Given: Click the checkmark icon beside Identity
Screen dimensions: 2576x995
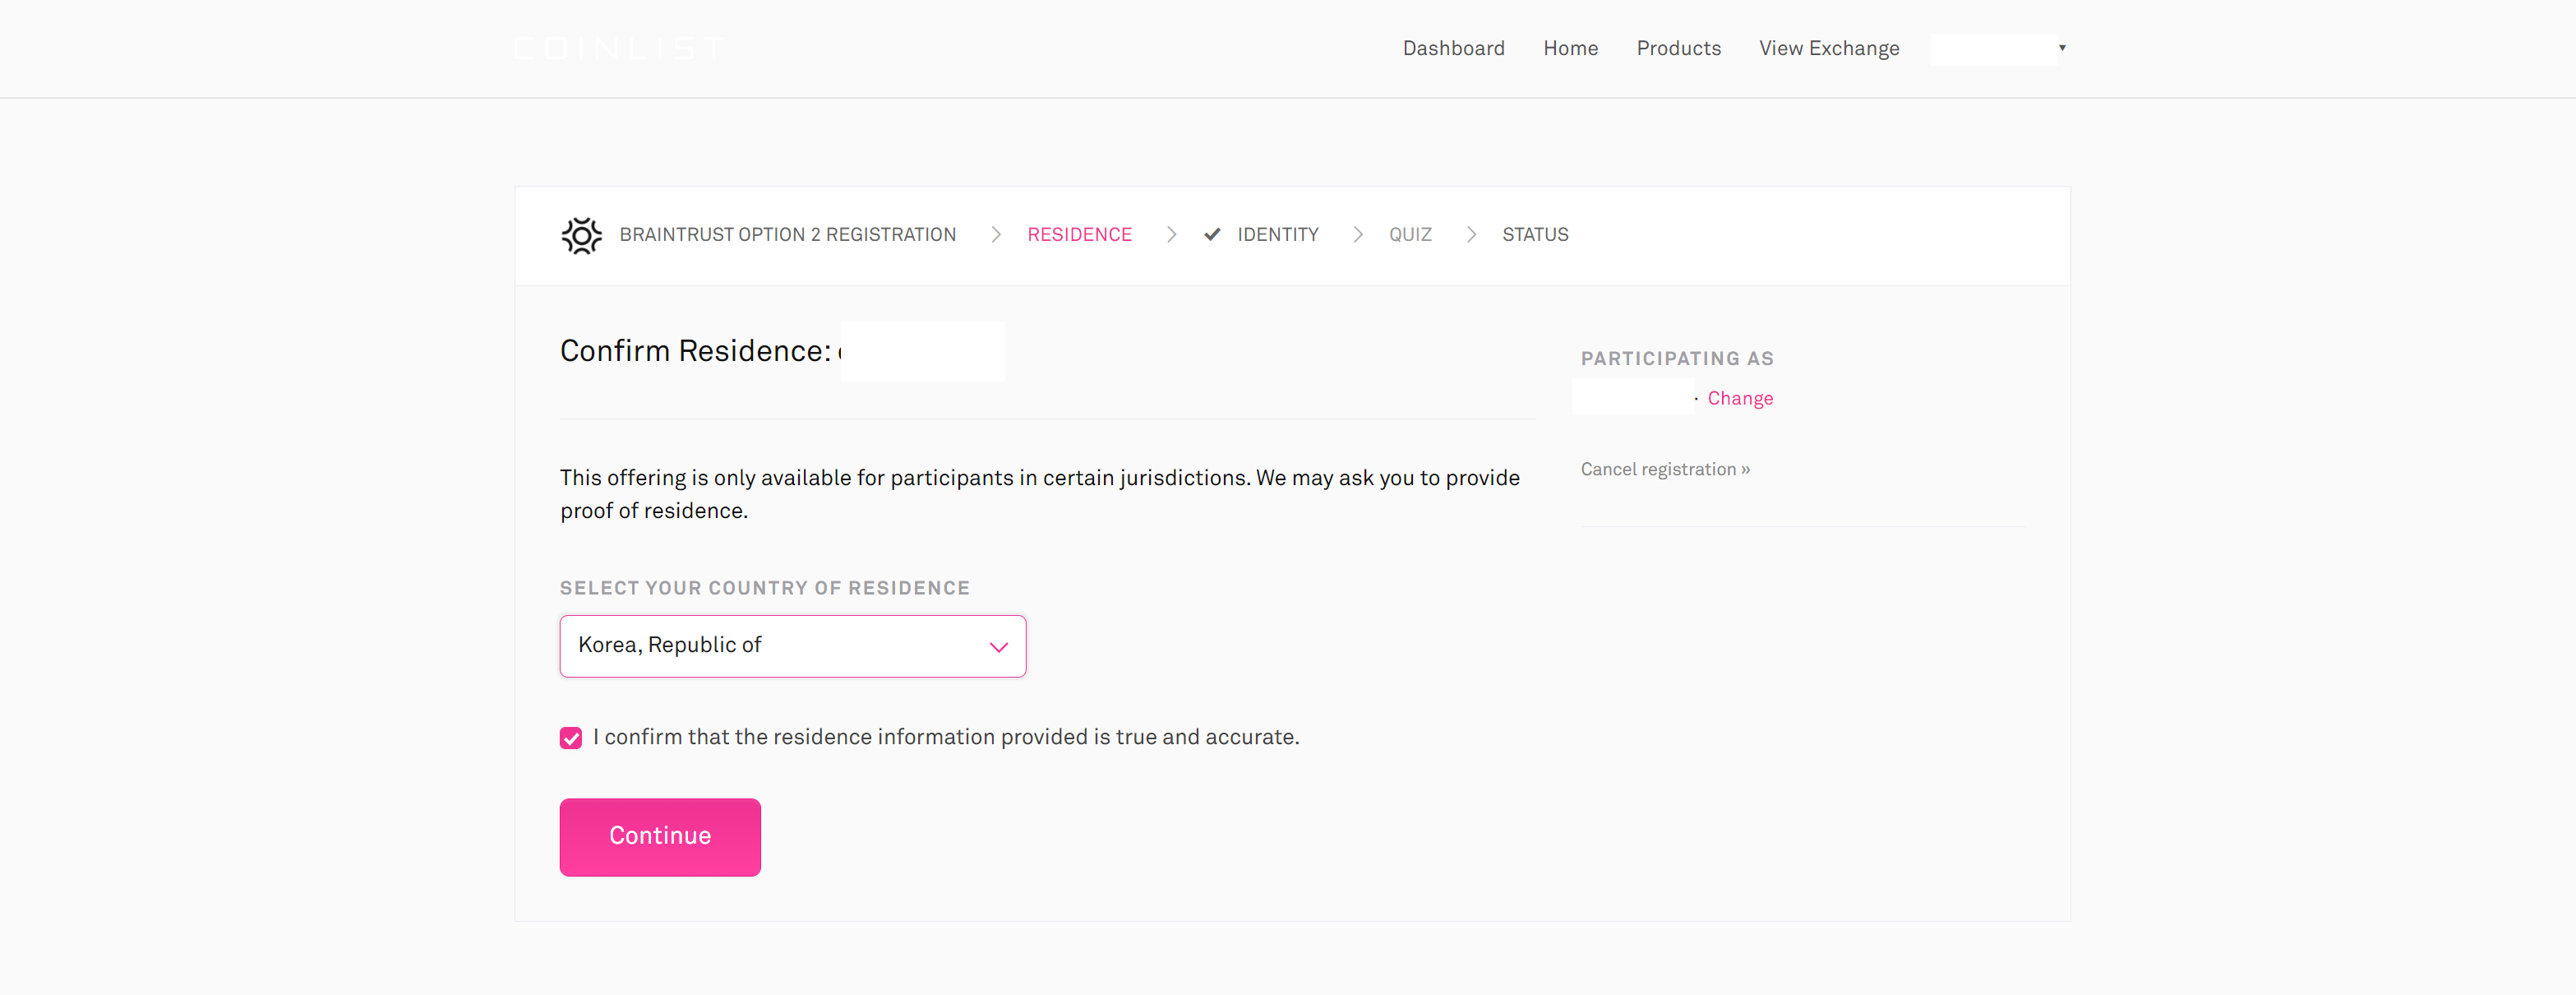Looking at the screenshot, I should (1212, 235).
